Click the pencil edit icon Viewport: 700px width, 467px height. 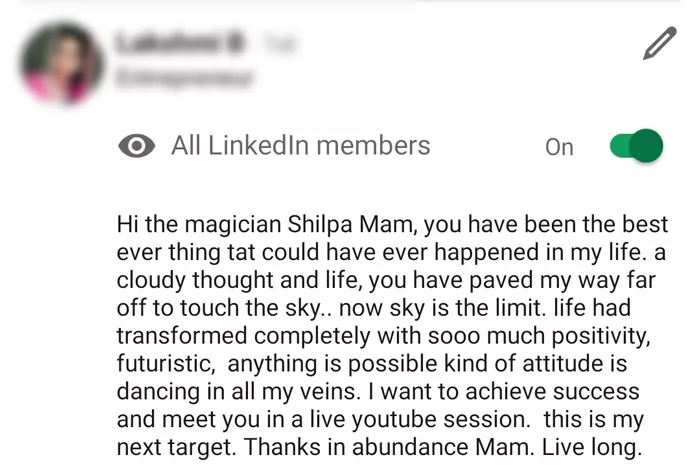(659, 43)
